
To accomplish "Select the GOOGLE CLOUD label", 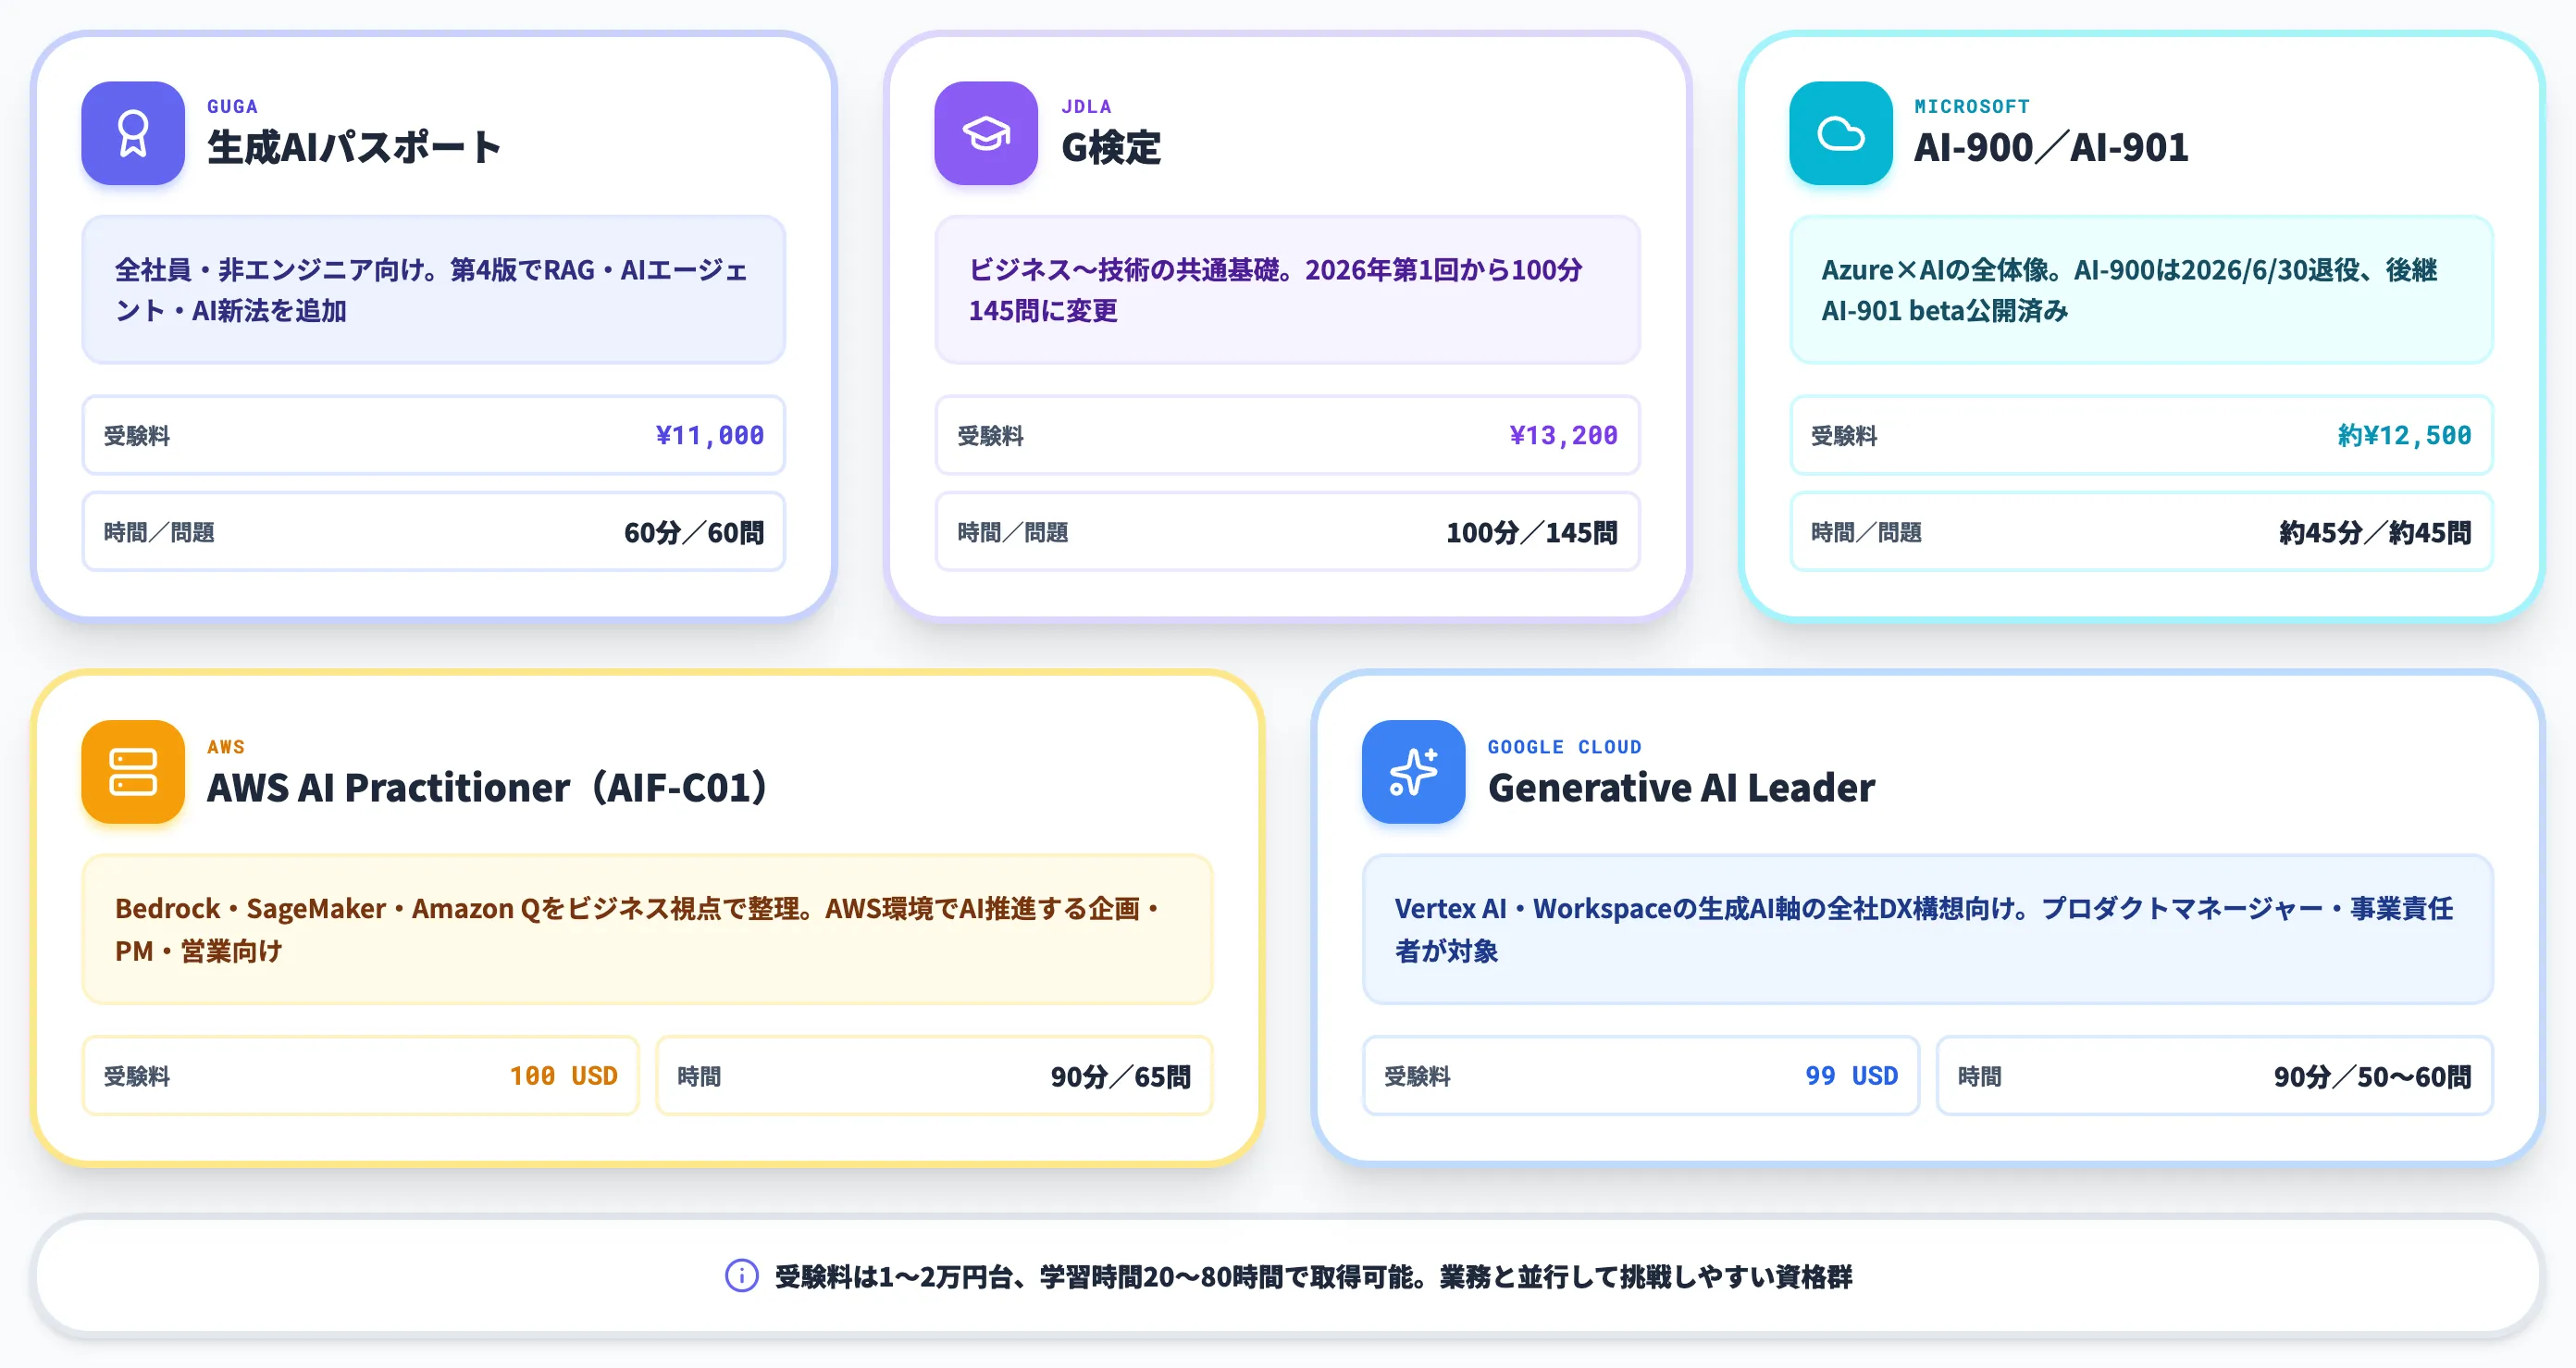I will point(1564,747).
